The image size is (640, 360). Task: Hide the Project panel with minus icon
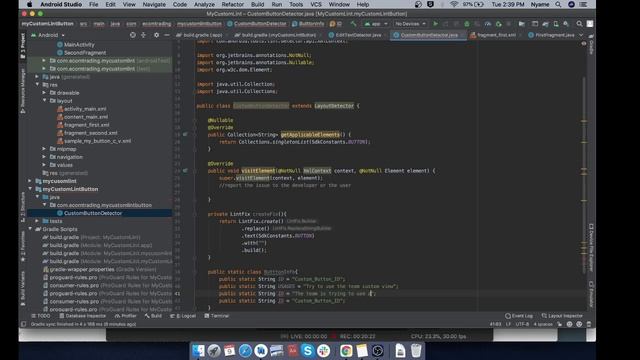pyautogui.click(x=167, y=35)
